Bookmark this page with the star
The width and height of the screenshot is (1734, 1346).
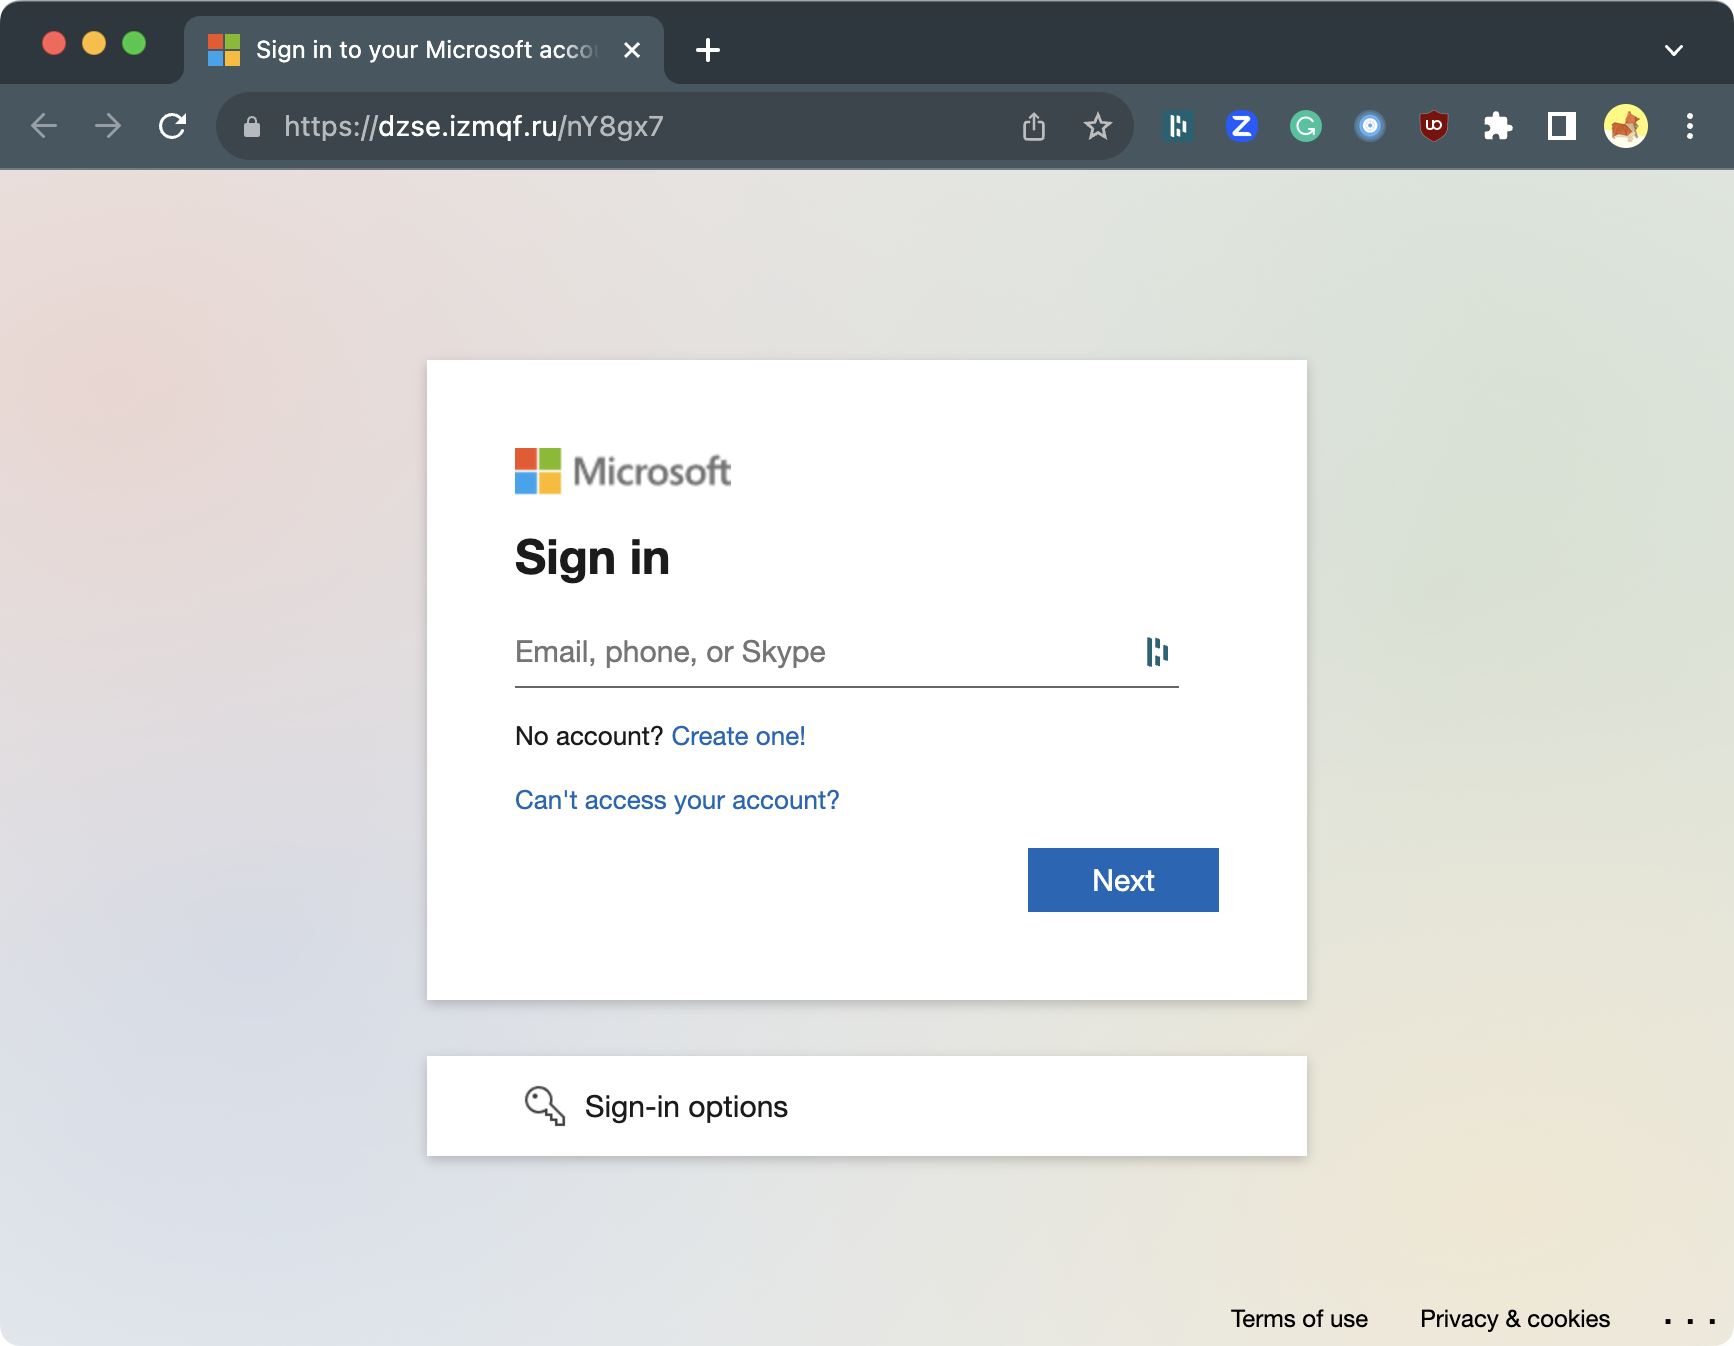tap(1098, 126)
